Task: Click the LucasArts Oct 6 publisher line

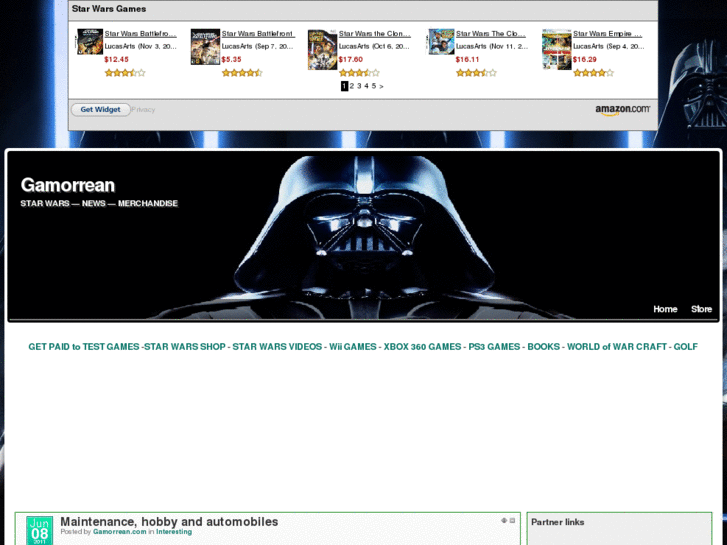Action: pyautogui.click(x=374, y=46)
